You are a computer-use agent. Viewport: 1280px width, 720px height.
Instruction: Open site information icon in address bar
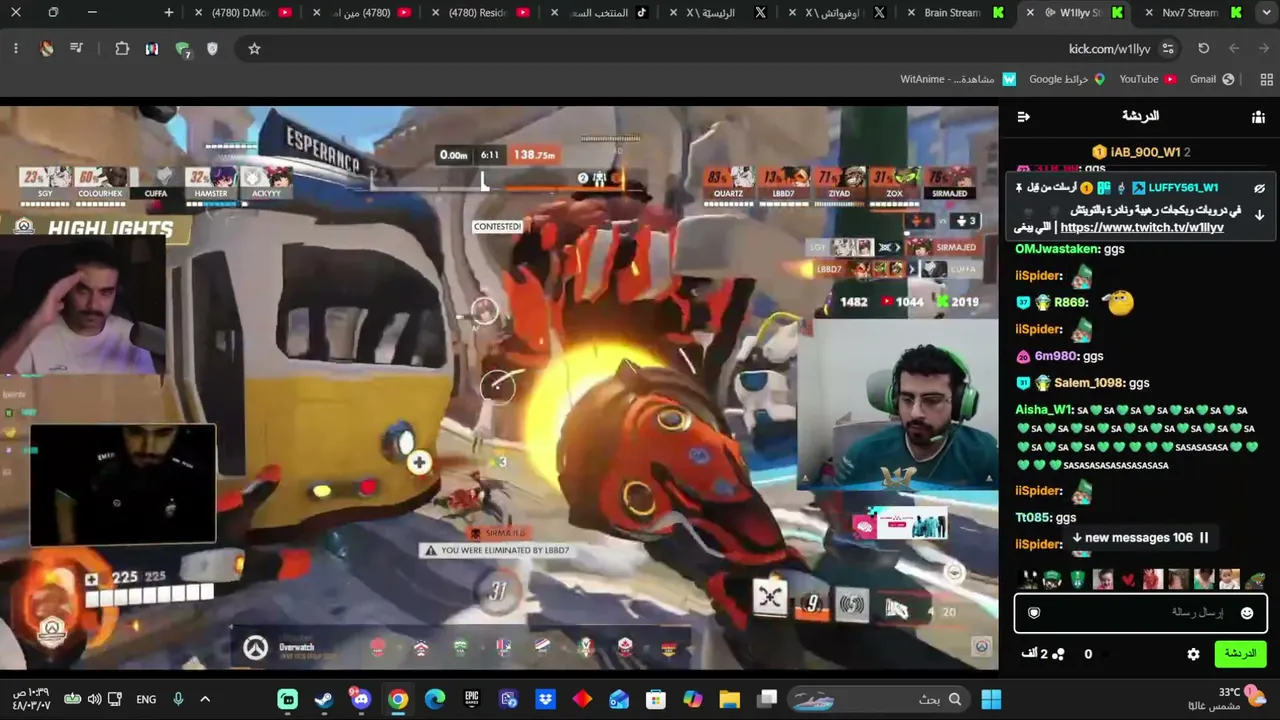[1168, 48]
